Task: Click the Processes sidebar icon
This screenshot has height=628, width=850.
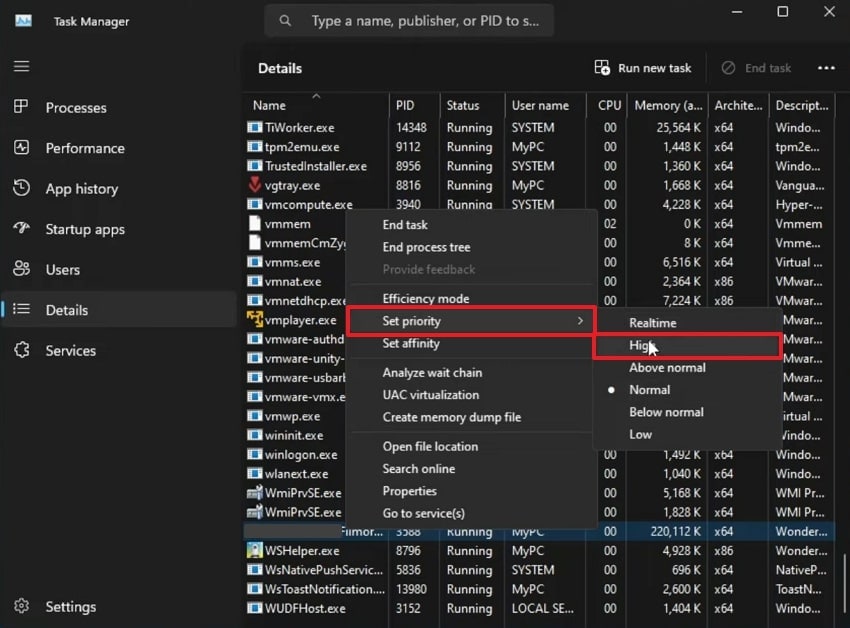Action: click(x=21, y=107)
